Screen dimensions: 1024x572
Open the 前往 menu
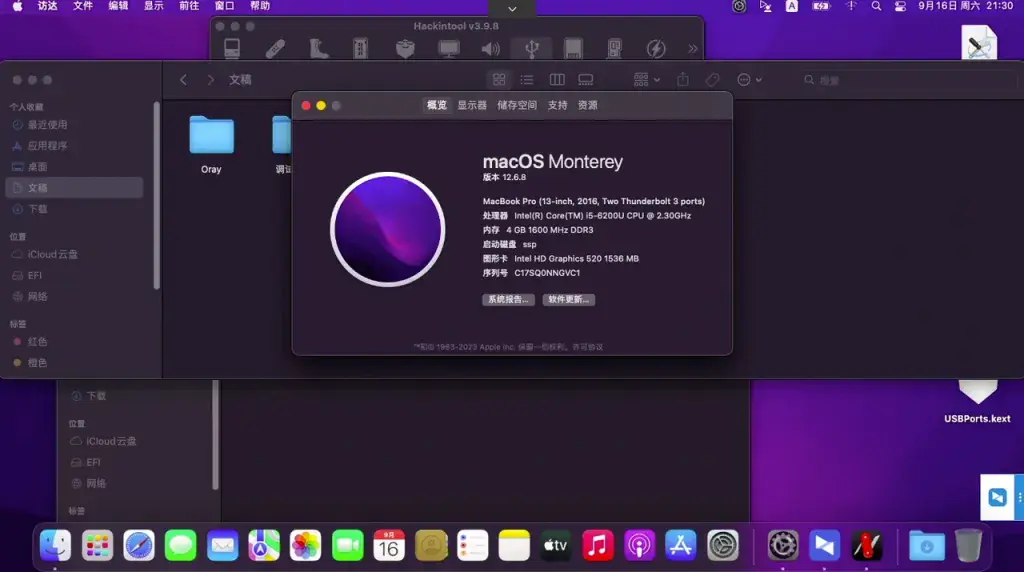point(189,6)
